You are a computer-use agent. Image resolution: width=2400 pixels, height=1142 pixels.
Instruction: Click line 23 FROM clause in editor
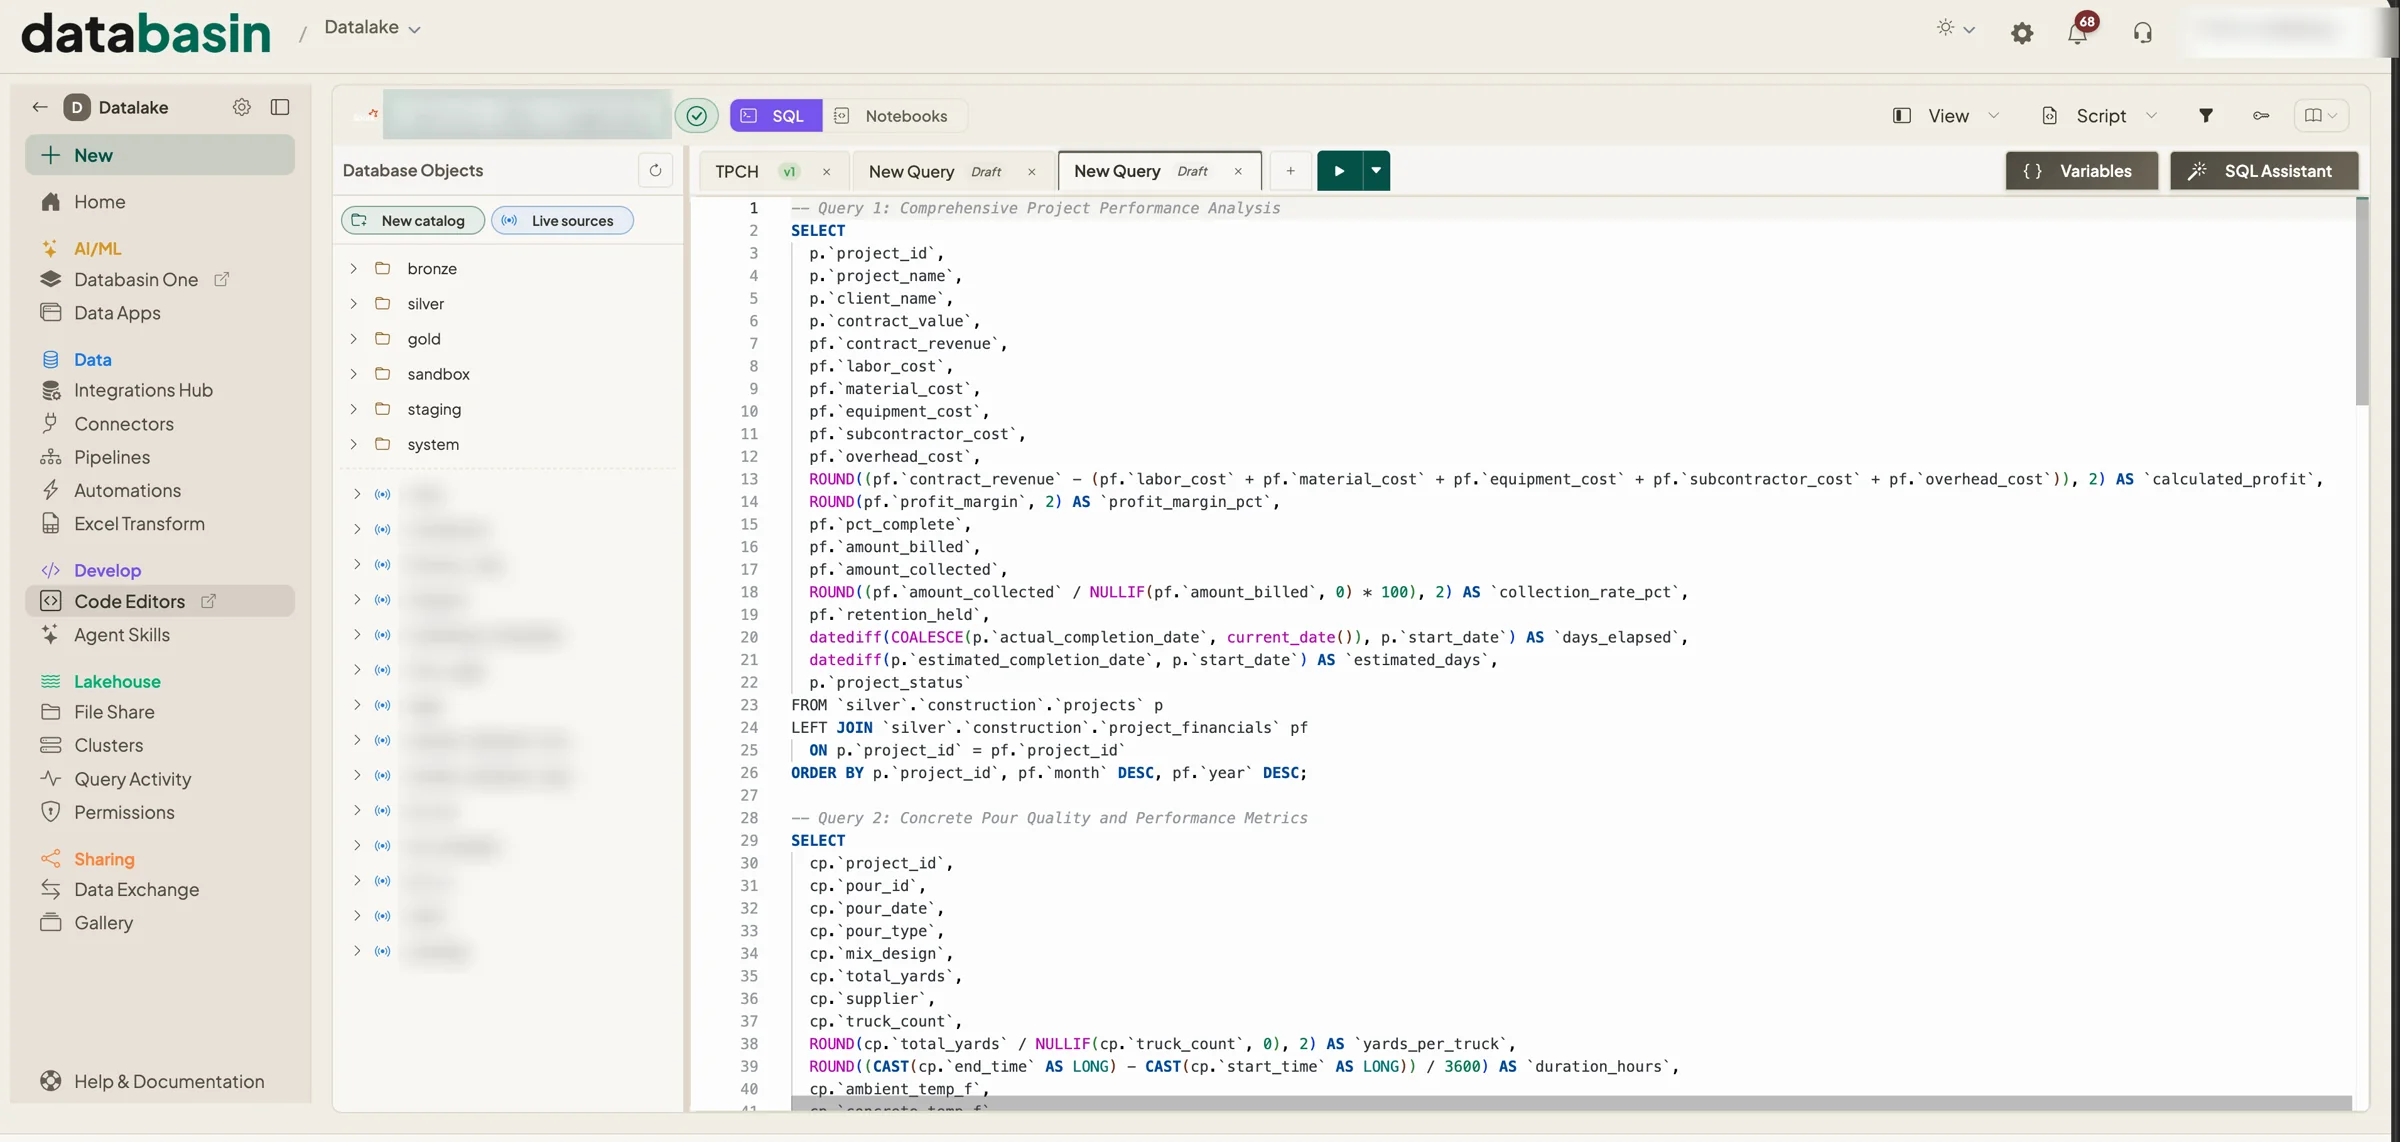(x=977, y=705)
